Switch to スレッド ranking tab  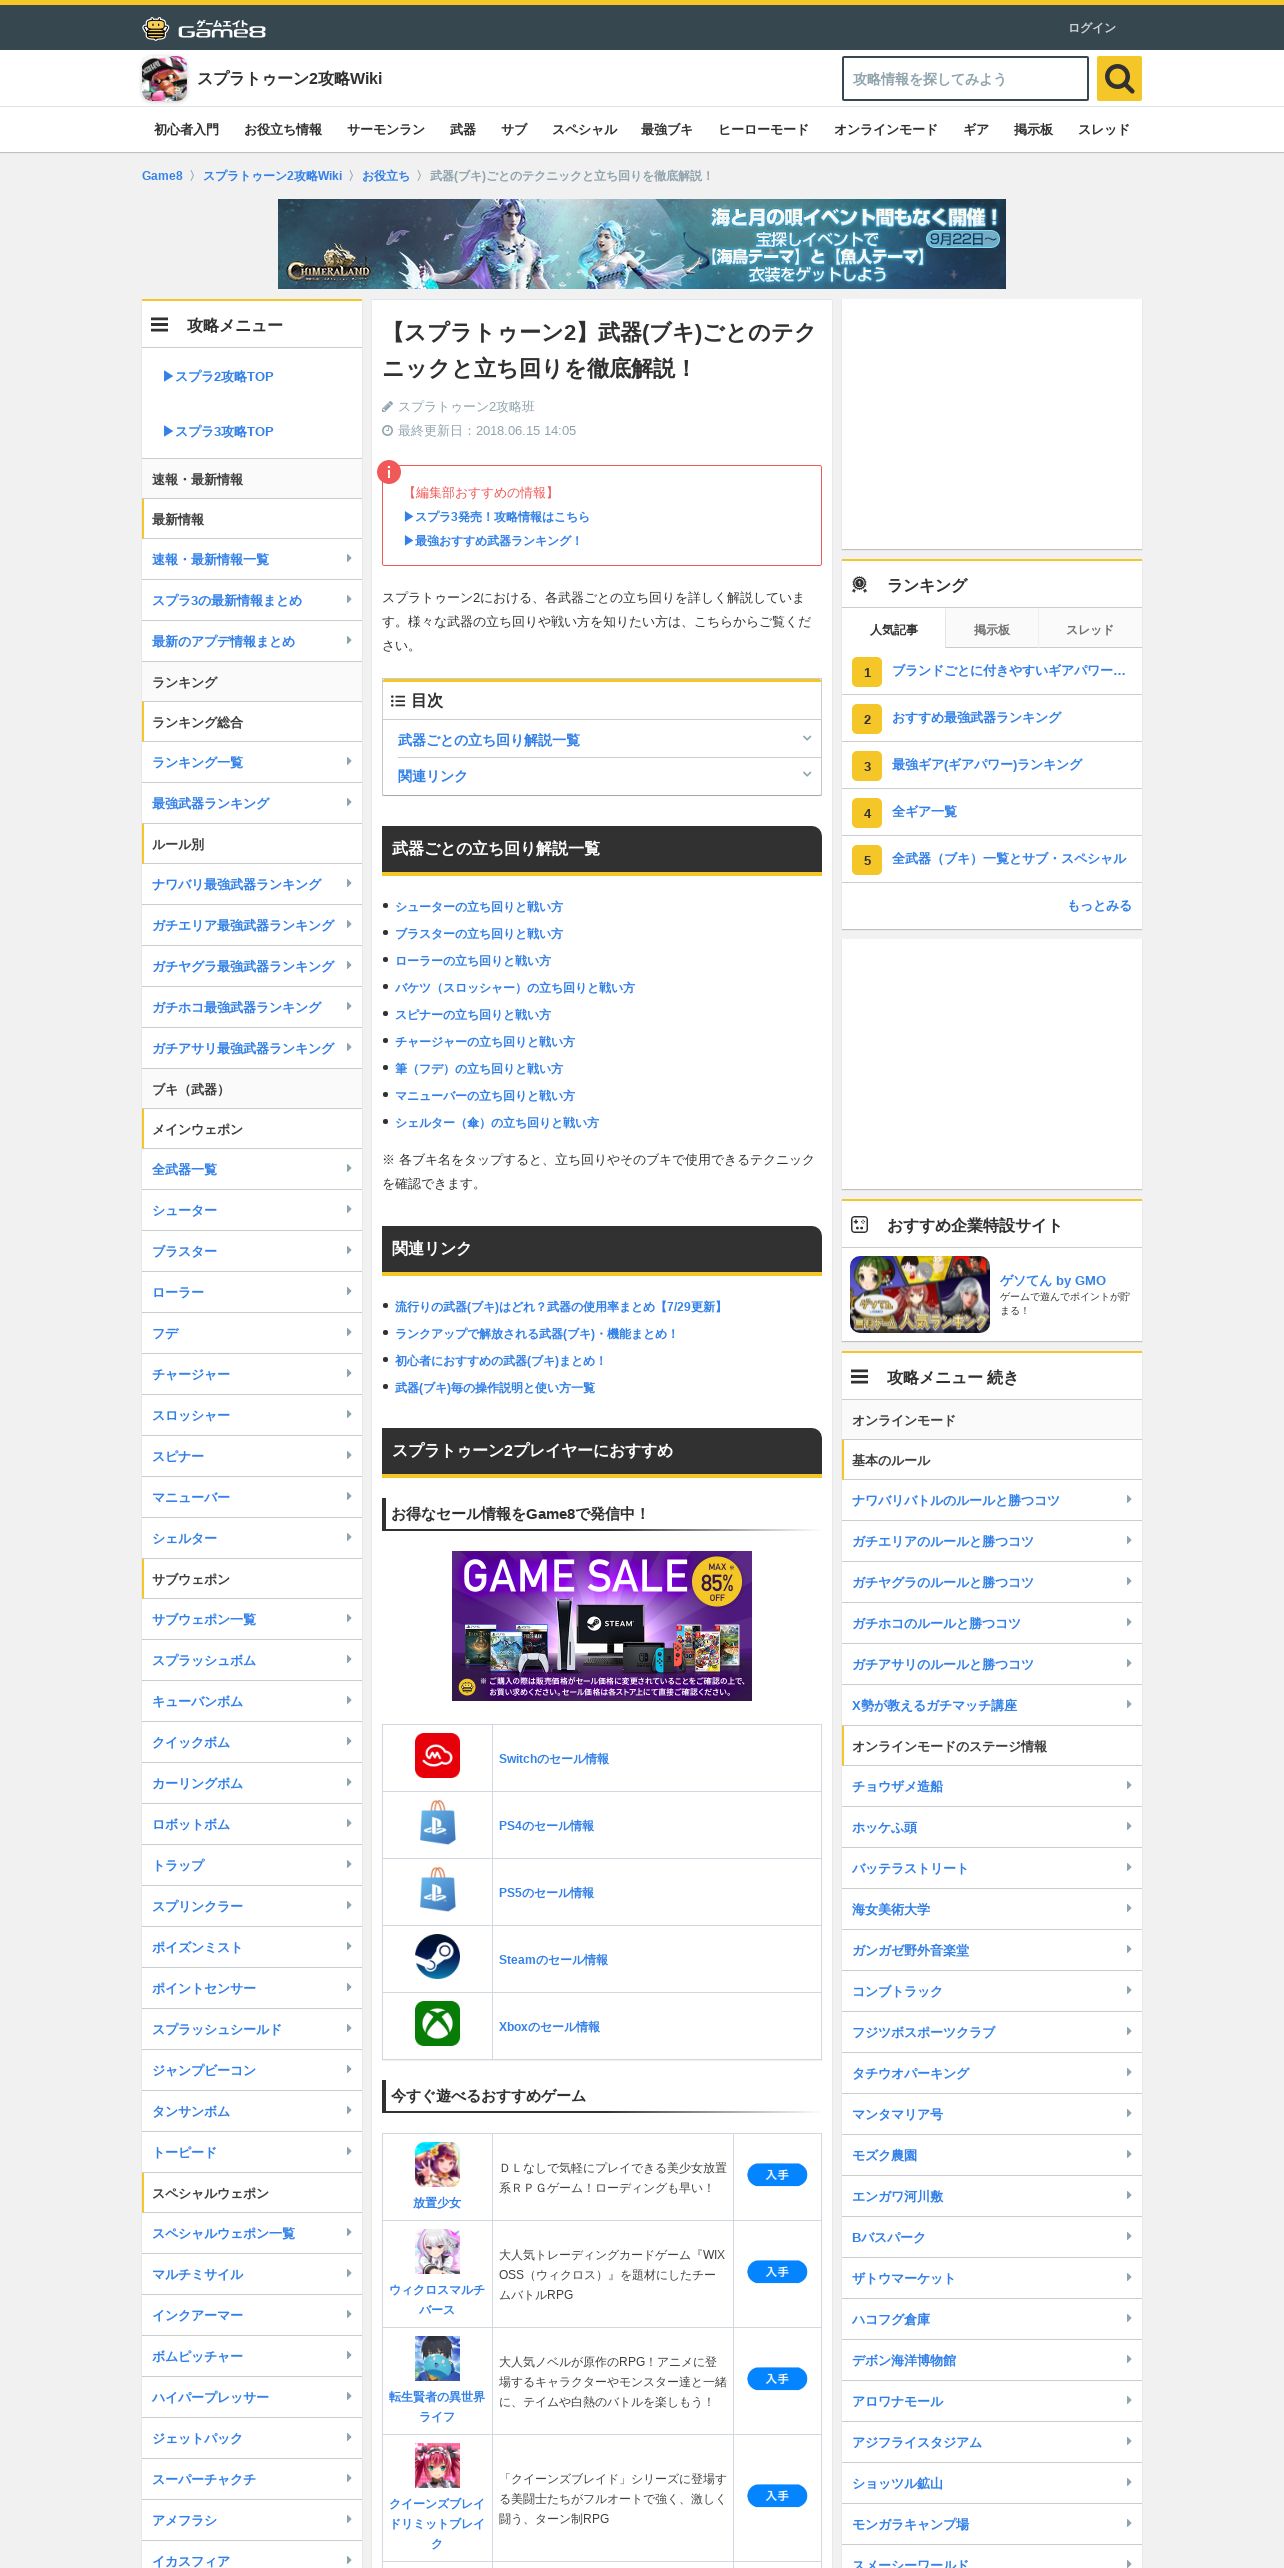(1090, 630)
